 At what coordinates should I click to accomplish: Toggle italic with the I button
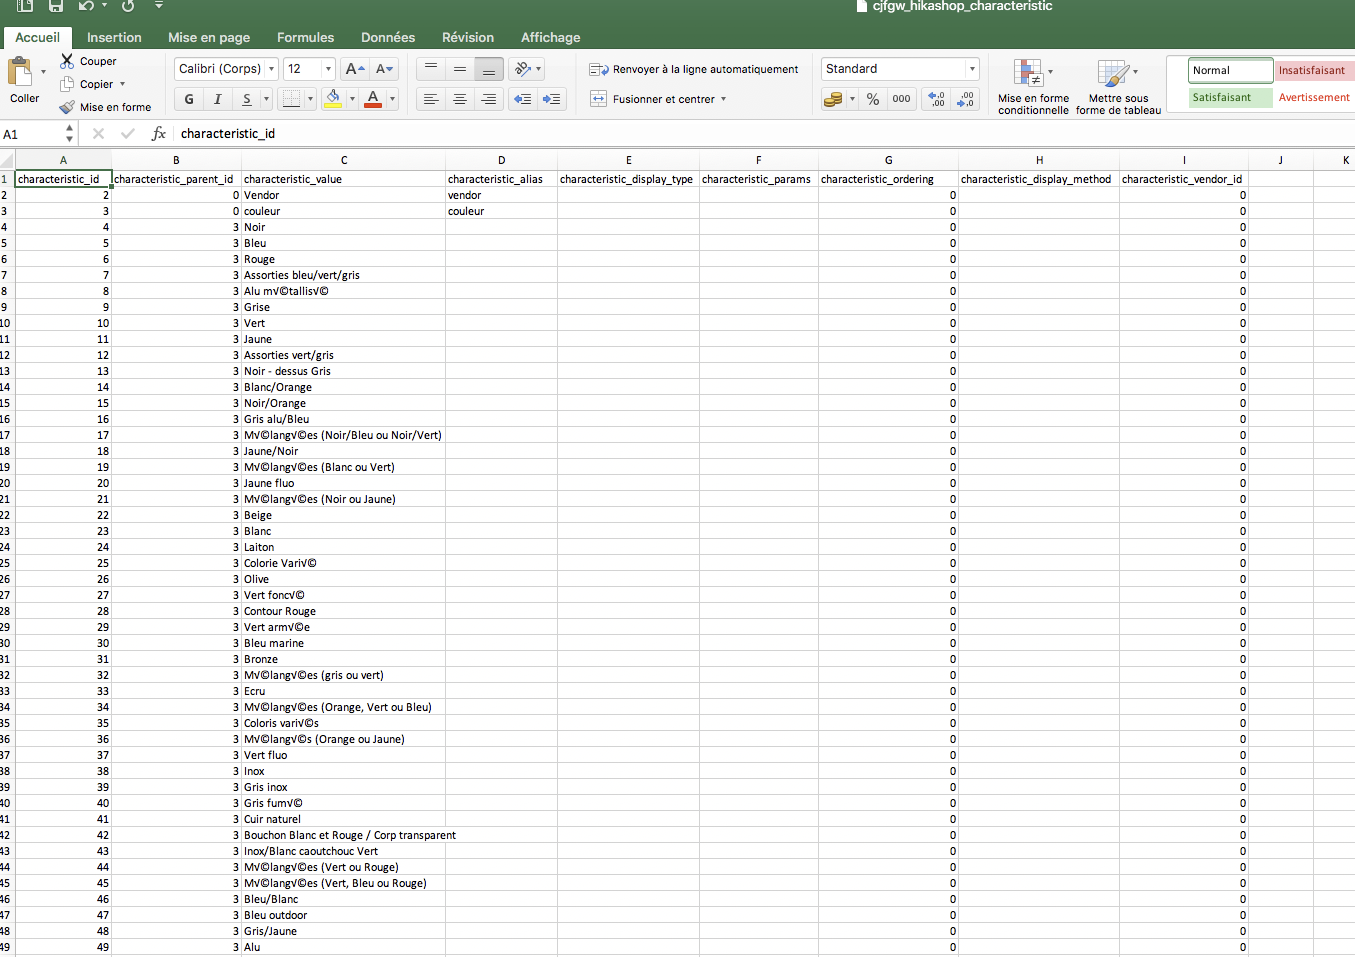click(217, 99)
